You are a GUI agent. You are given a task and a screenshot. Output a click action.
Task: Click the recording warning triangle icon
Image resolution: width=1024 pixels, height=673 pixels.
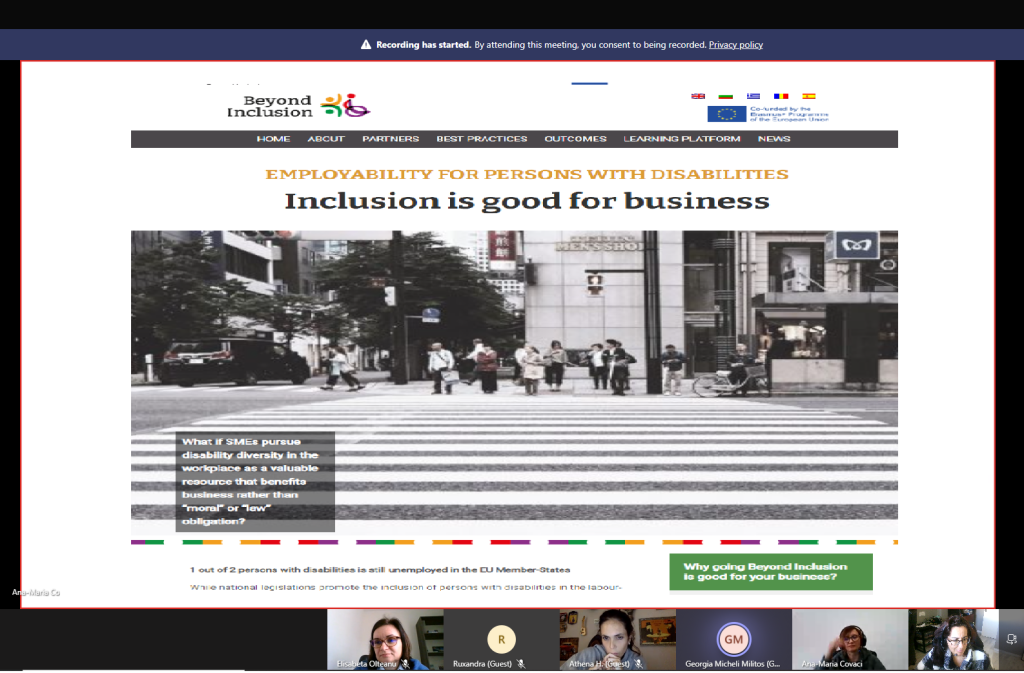click(x=366, y=45)
